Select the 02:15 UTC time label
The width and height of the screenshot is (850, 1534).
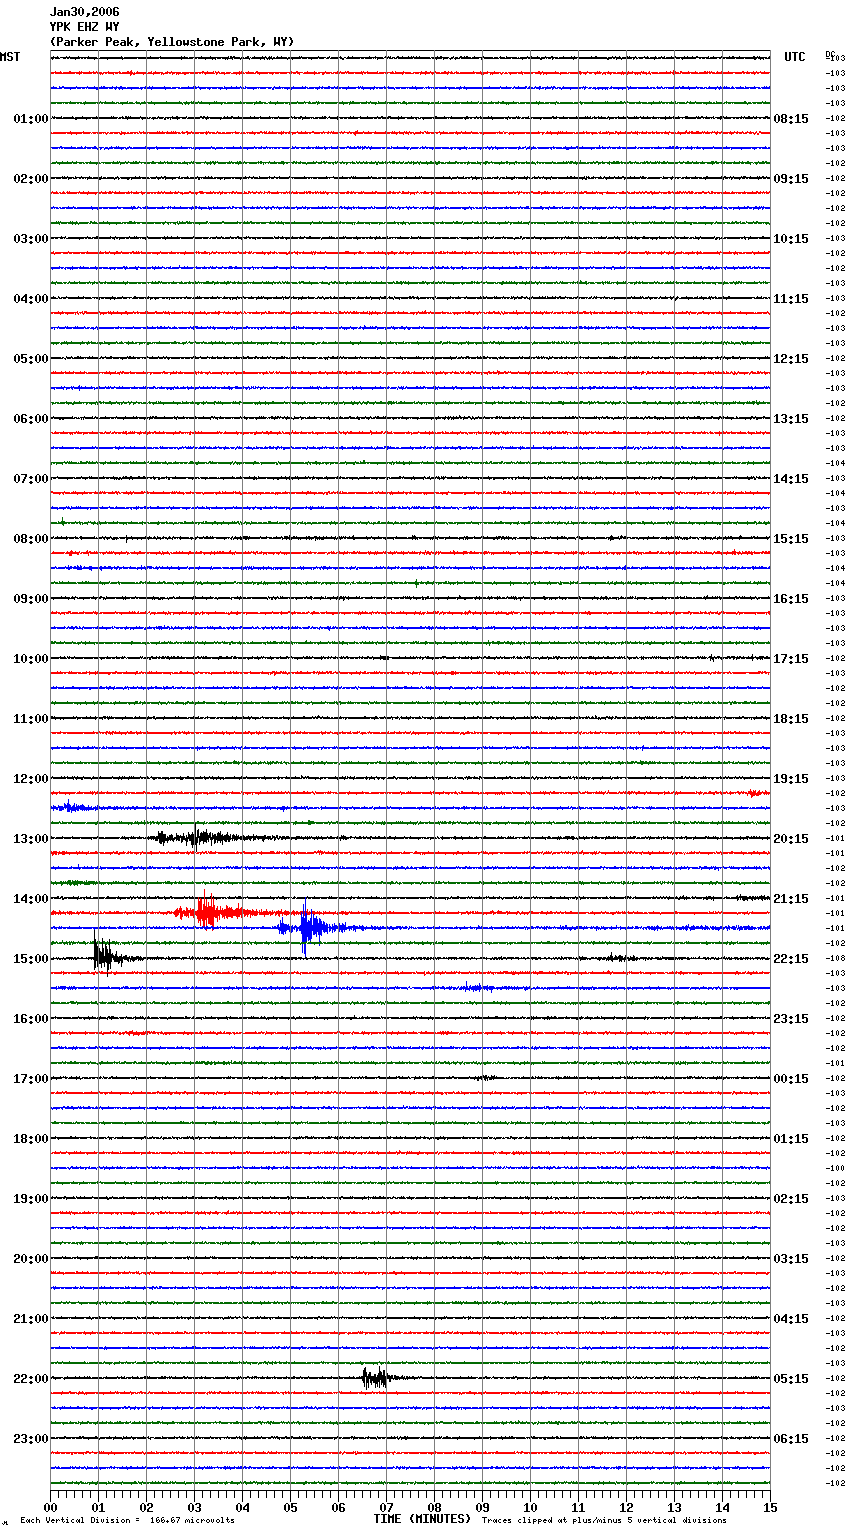791,1199
